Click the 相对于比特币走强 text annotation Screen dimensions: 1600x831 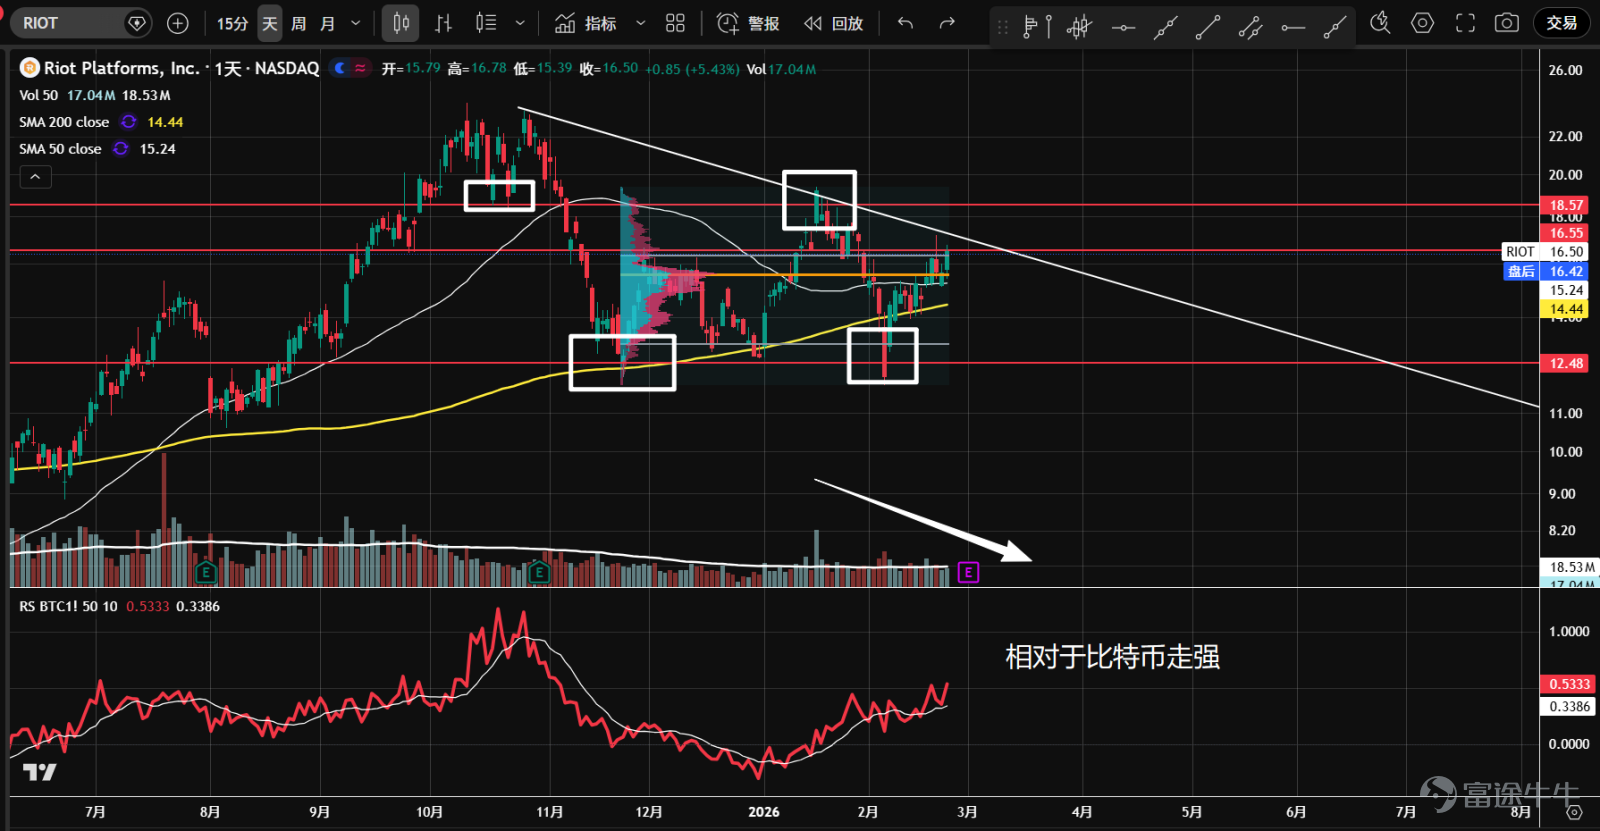(1112, 657)
